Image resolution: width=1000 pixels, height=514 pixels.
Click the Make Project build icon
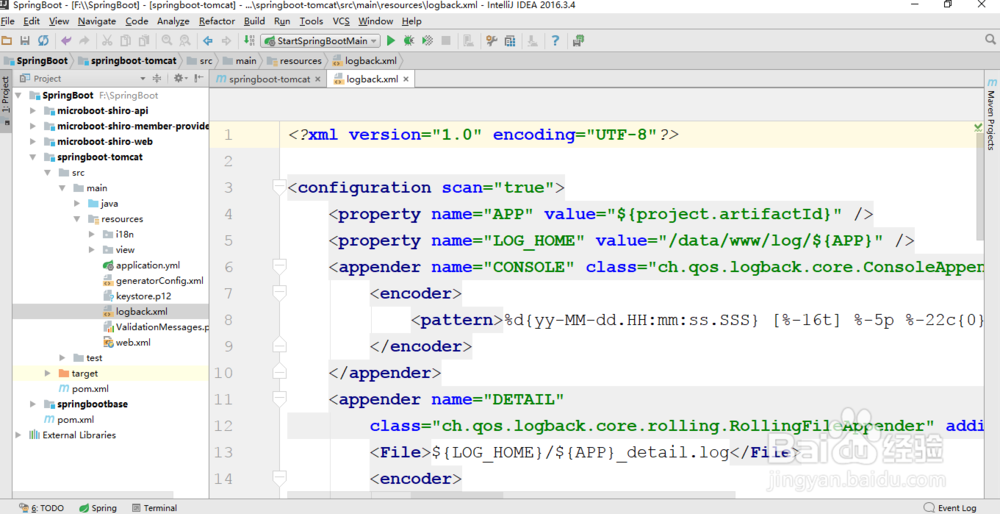(x=249, y=41)
